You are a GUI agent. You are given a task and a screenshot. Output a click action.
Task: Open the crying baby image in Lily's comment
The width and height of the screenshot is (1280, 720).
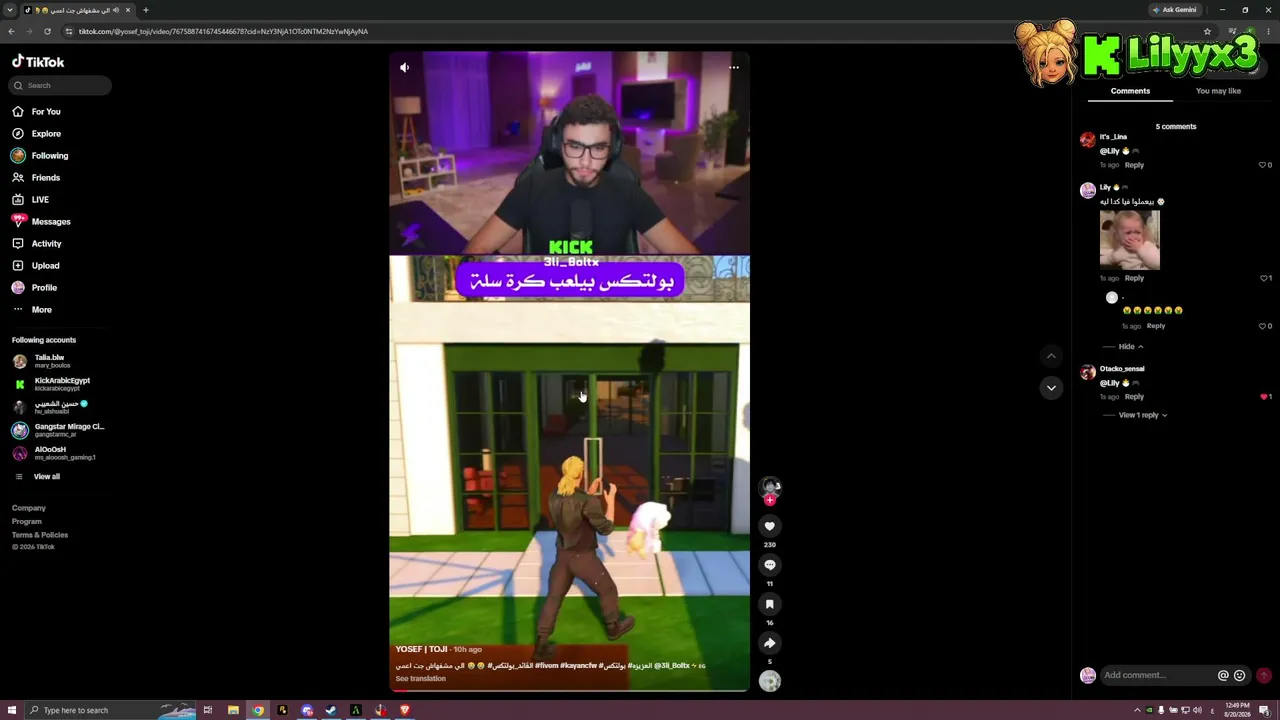[1130, 240]
